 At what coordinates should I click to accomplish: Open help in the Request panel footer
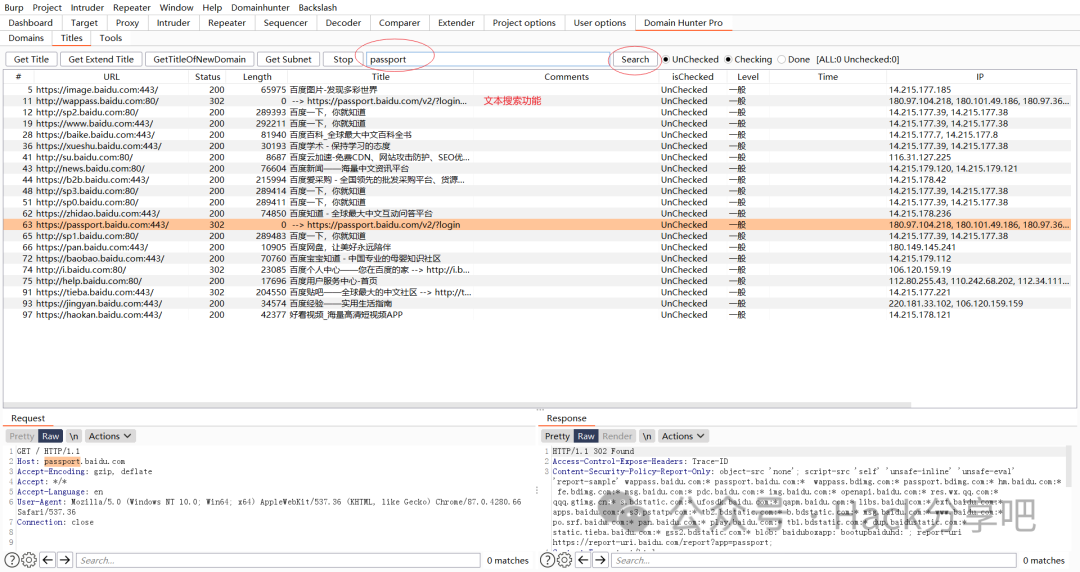click(x=12, y=560)
